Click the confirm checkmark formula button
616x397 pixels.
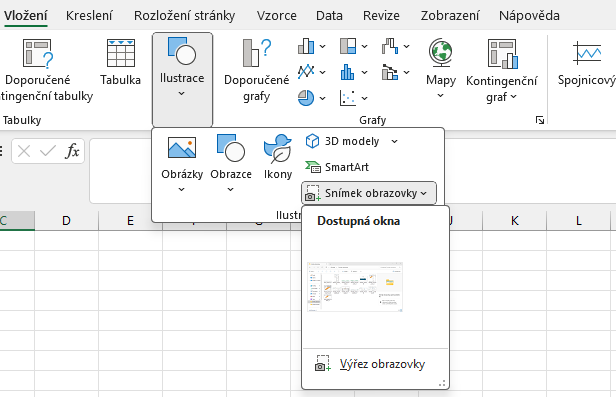pyautogui.click(x=48, y=151)
